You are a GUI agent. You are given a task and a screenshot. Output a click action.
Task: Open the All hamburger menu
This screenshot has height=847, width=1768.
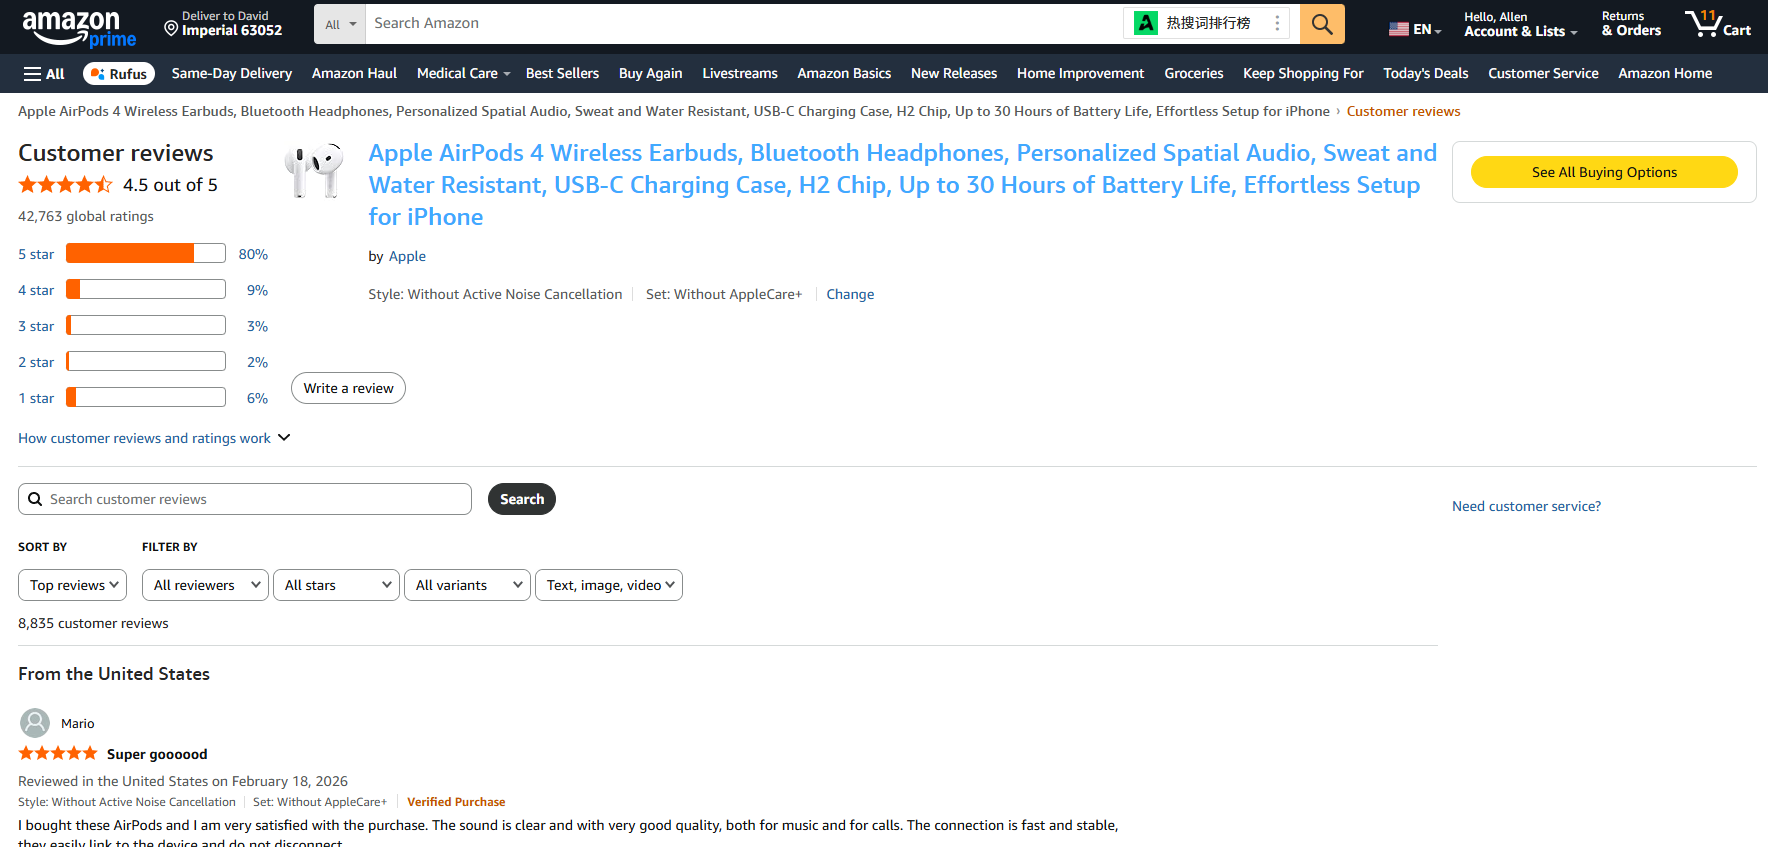[44, 74]
